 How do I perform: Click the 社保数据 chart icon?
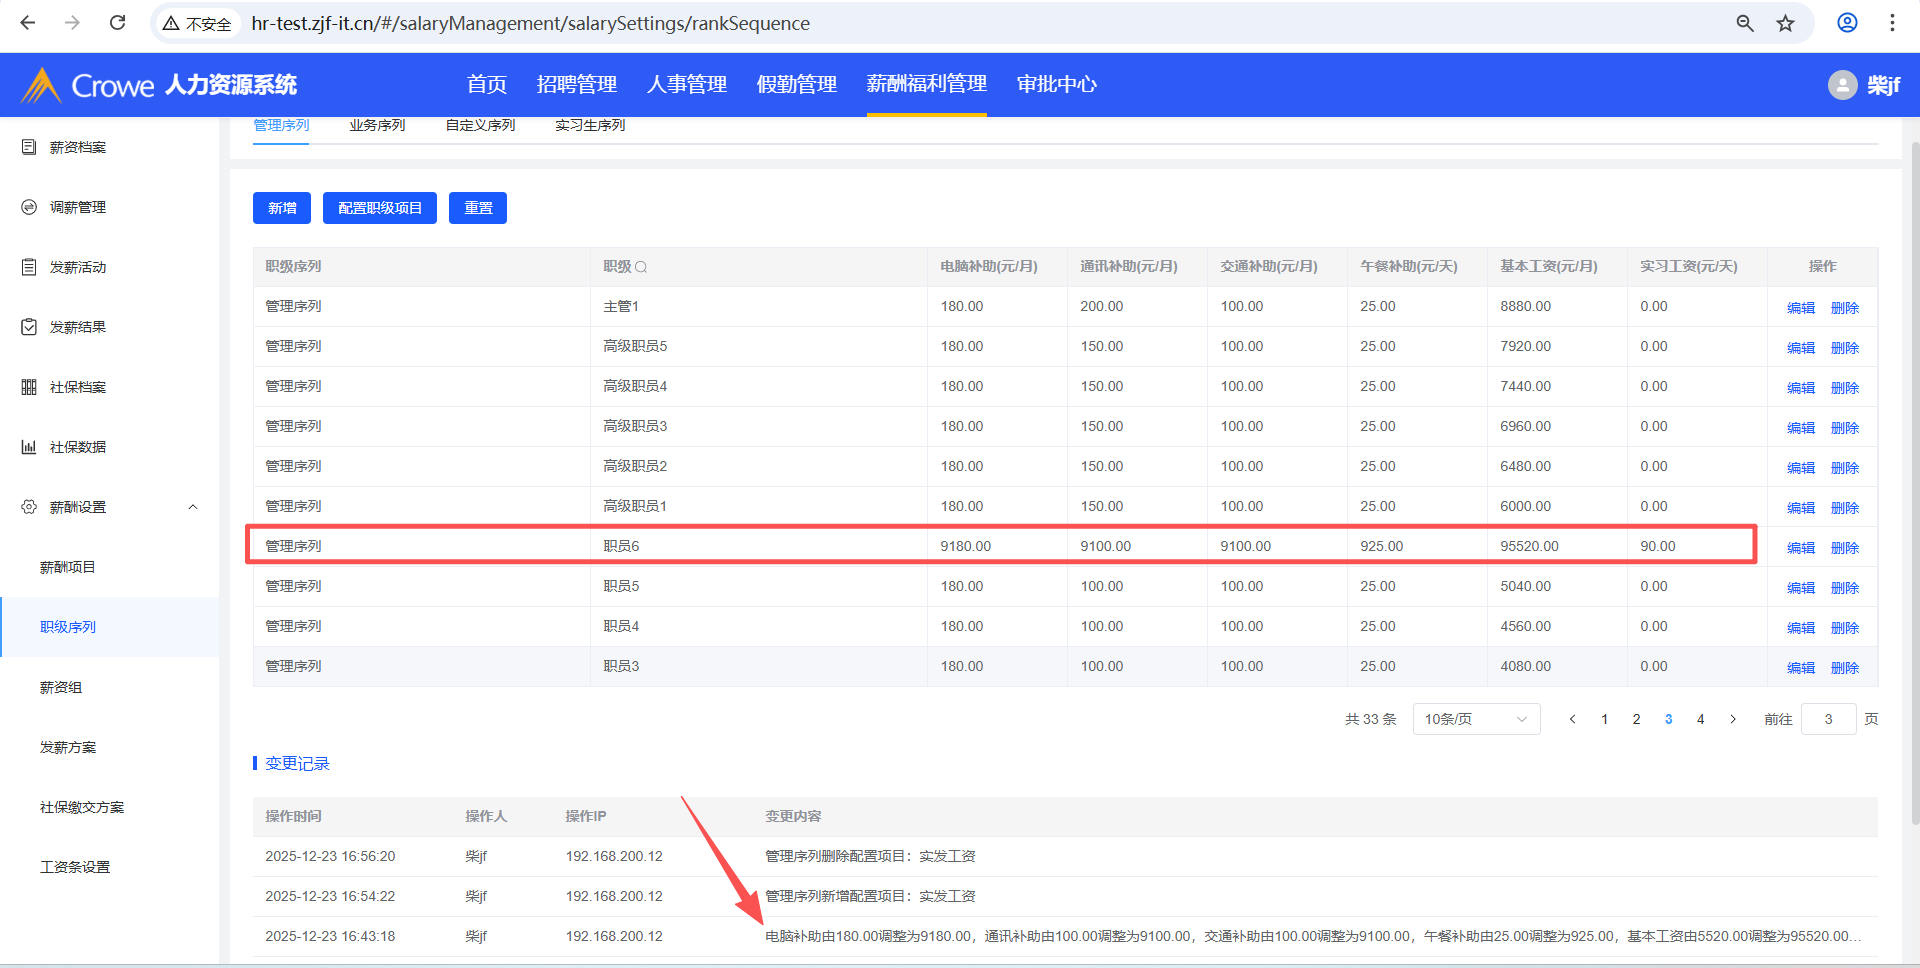click(29, 447)
